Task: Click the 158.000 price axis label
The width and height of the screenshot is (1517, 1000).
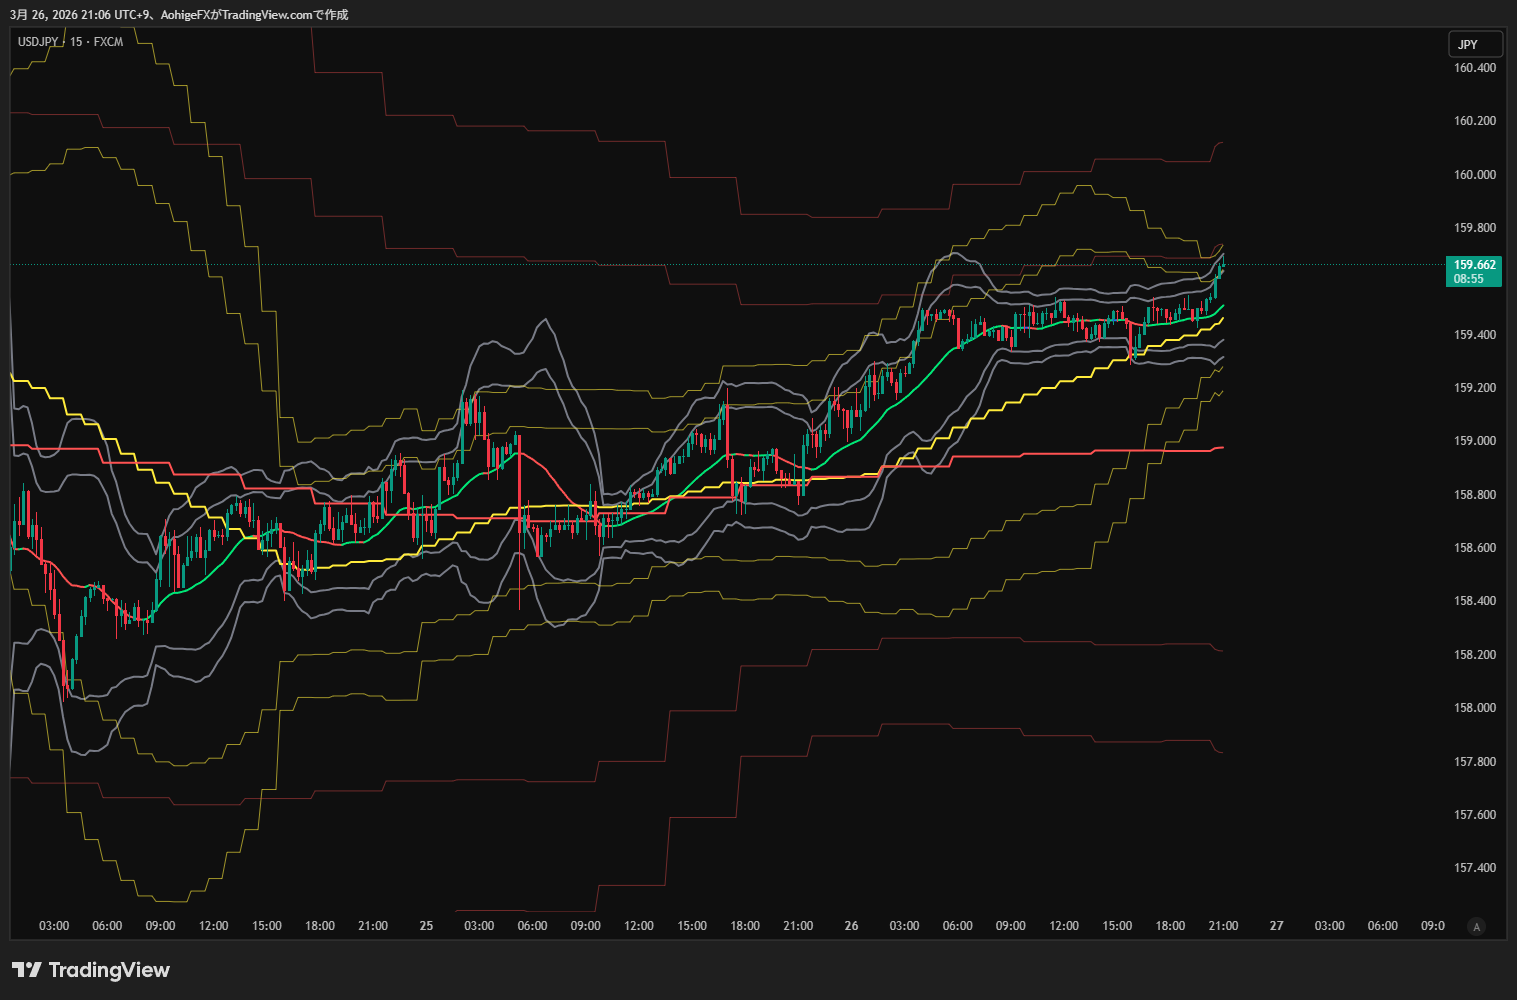Action: tap(1474, 708)
